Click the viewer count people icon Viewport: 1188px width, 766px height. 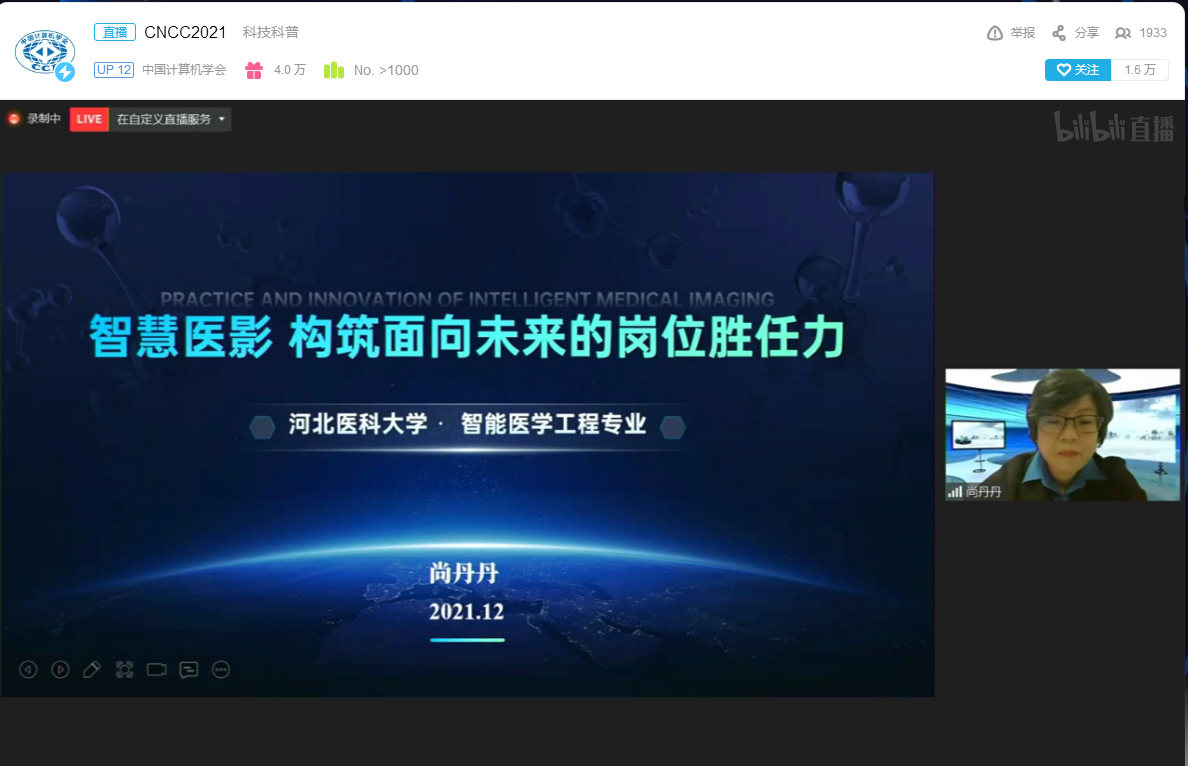coord(1123,33)
